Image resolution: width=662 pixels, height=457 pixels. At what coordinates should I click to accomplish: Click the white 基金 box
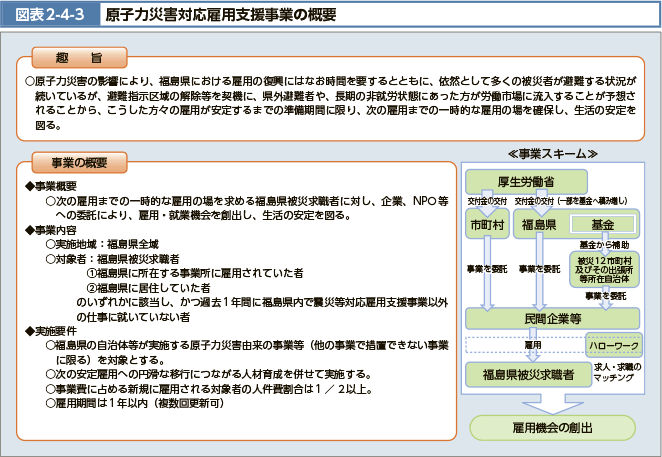(603, 224)
